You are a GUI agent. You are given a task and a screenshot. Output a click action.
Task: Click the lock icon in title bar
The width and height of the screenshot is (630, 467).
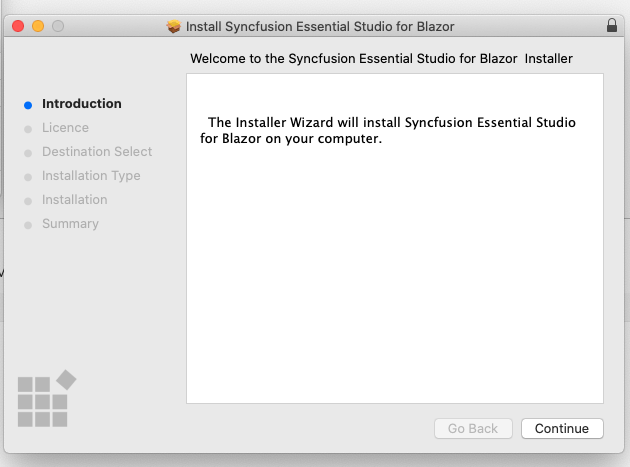[611, 25]
